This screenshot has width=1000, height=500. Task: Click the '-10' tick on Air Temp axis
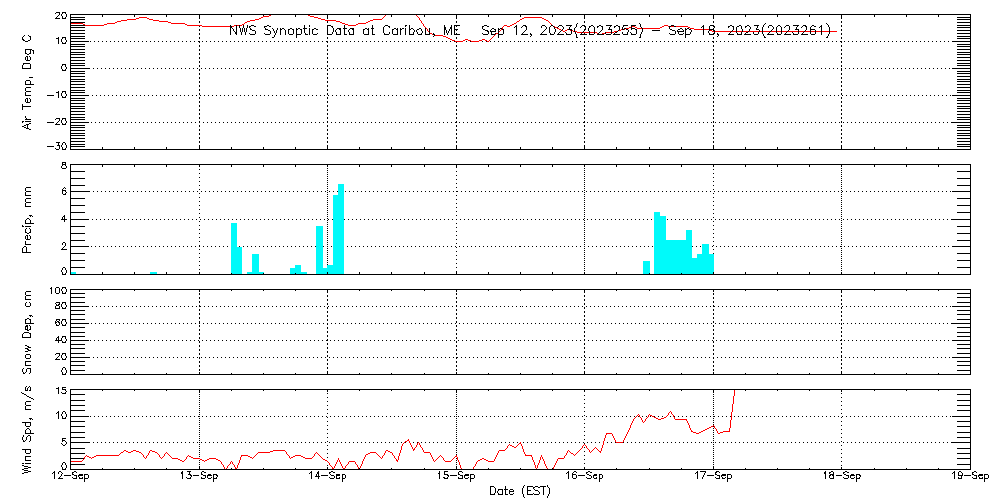(55, 95)
